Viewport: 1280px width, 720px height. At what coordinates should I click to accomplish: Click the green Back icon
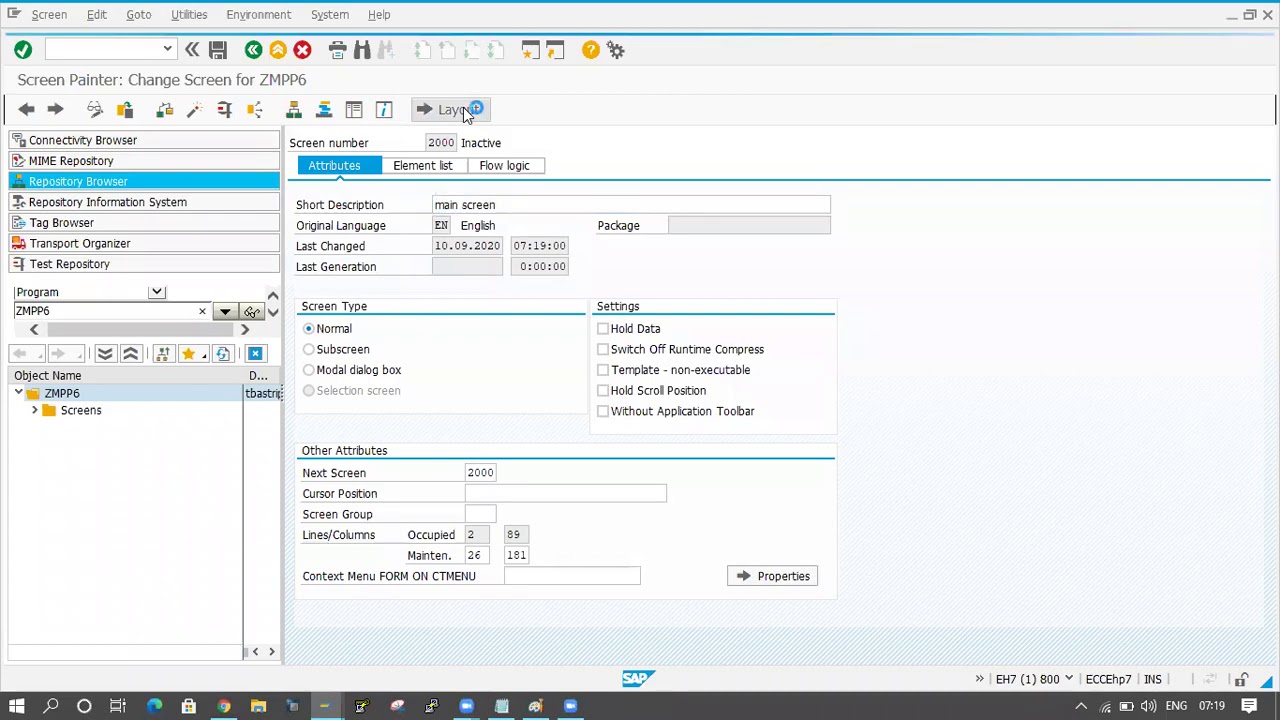pos(253,50)
